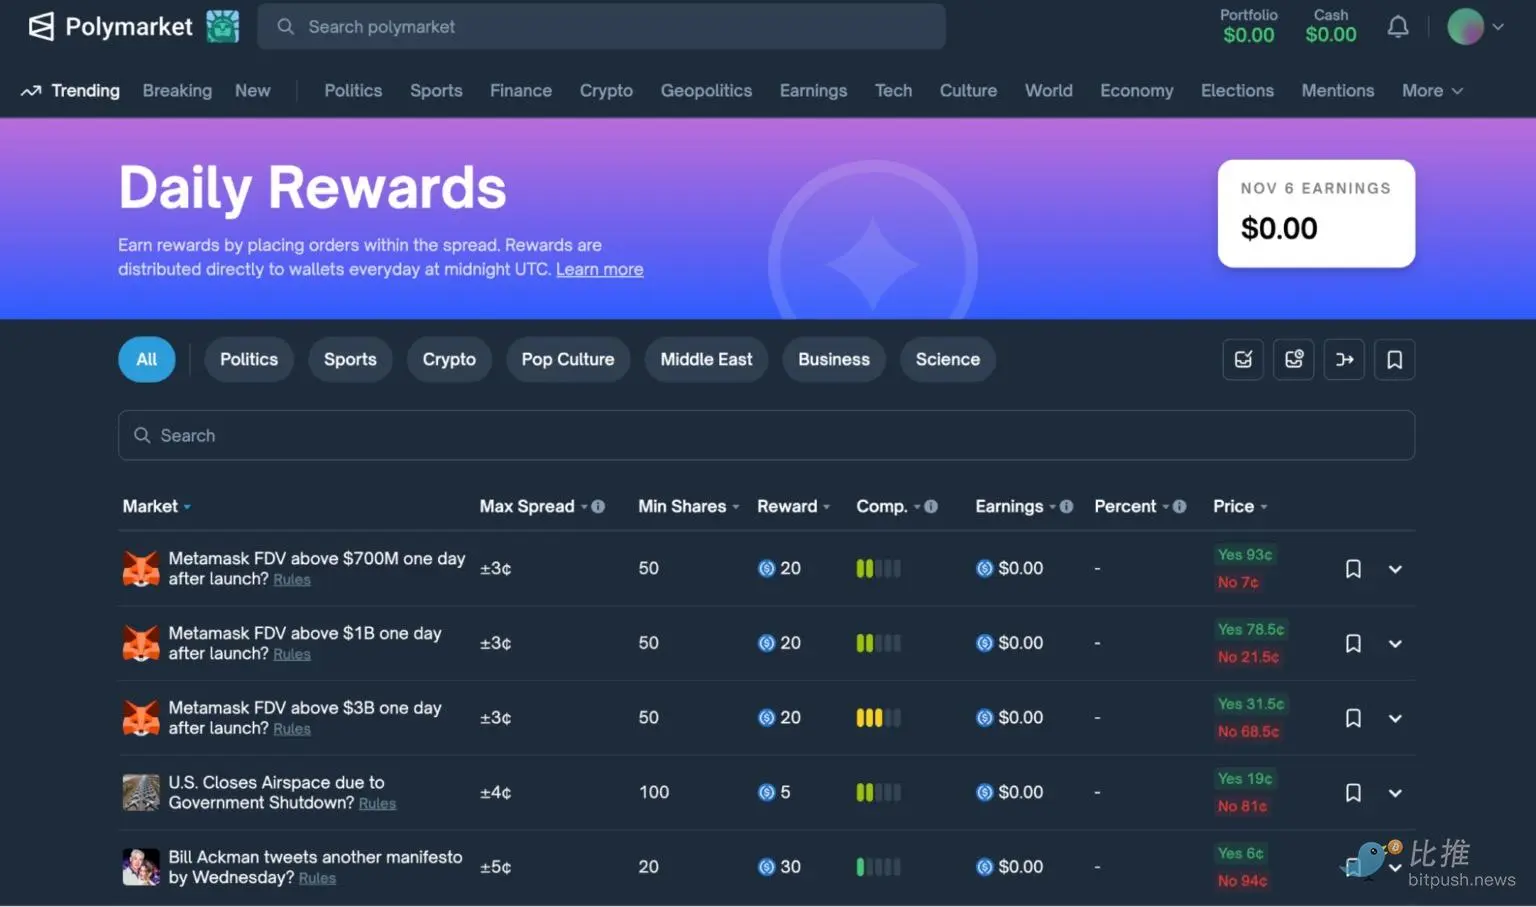Expand the Metamask FDV above $700M row
Screen dimensions: 1536x907
coord(1395,570)
